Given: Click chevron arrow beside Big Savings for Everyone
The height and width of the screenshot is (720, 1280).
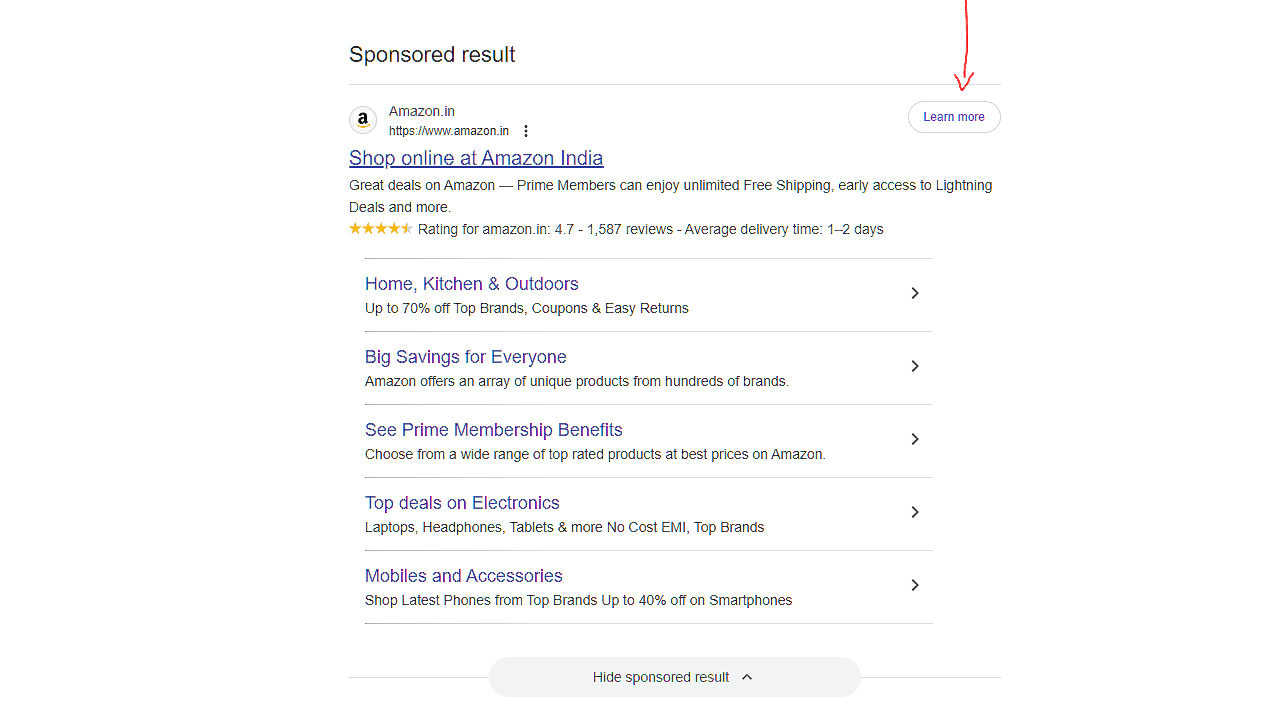Looking at the screenshot, I should click(x=914, y=366).
